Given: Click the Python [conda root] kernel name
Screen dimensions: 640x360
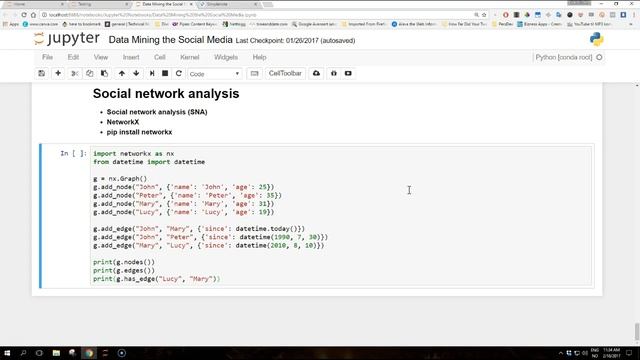Looking at the screenshot, I should 564,57.
